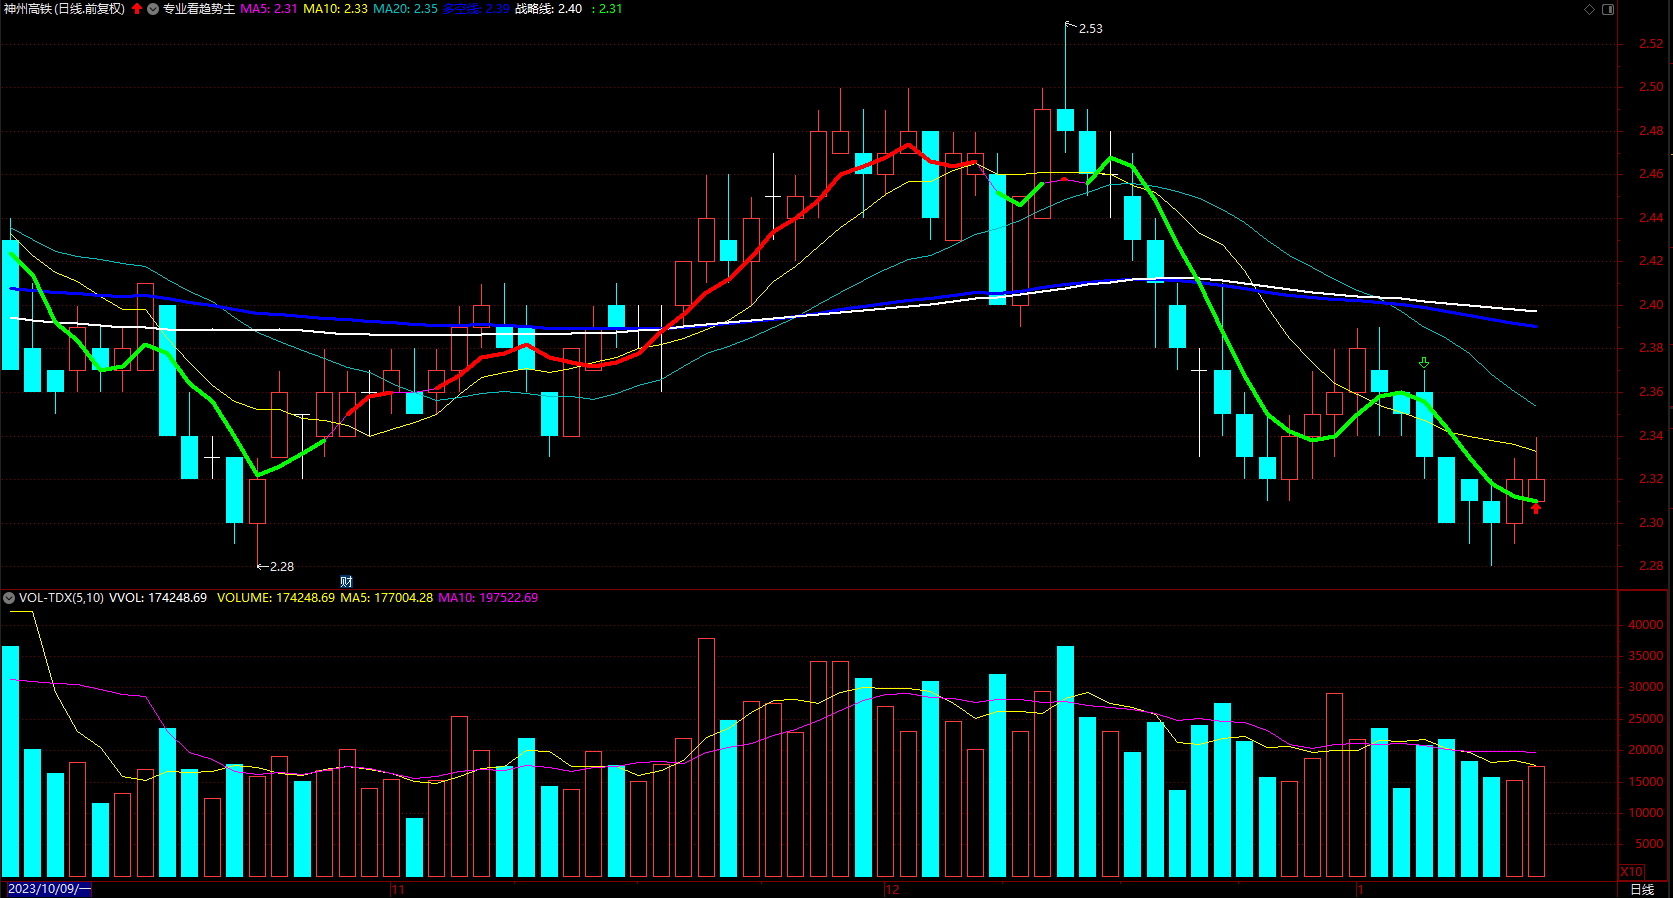Click the last red candle on the chart
The width and height of the screenshot is (1673, 898).
[x=1536, y=490]
